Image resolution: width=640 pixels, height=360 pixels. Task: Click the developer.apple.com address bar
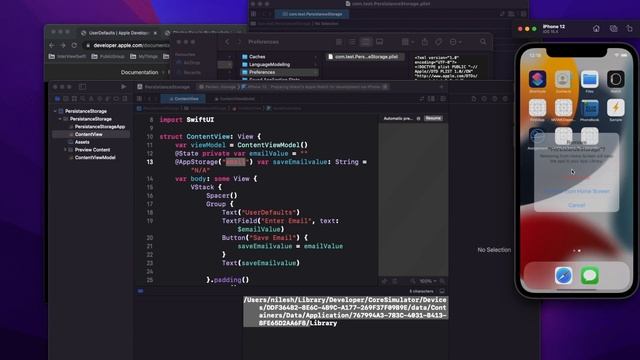127,45
